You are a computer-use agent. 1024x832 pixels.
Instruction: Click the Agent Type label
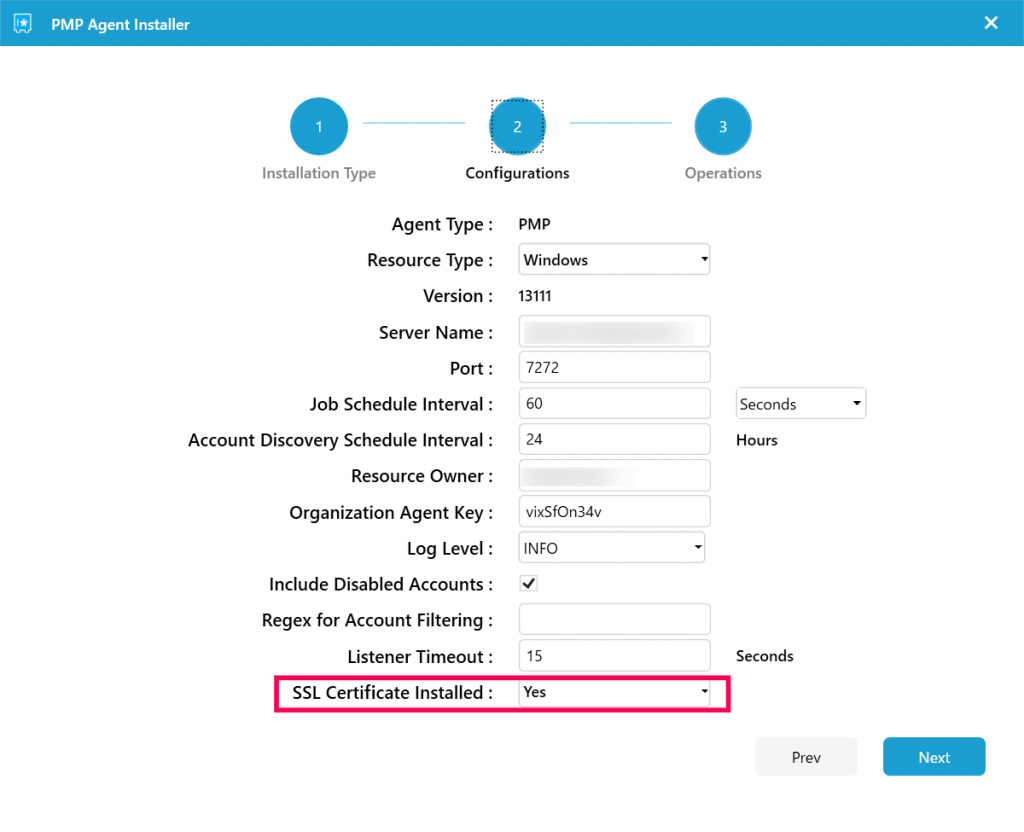tap(442, 224)
